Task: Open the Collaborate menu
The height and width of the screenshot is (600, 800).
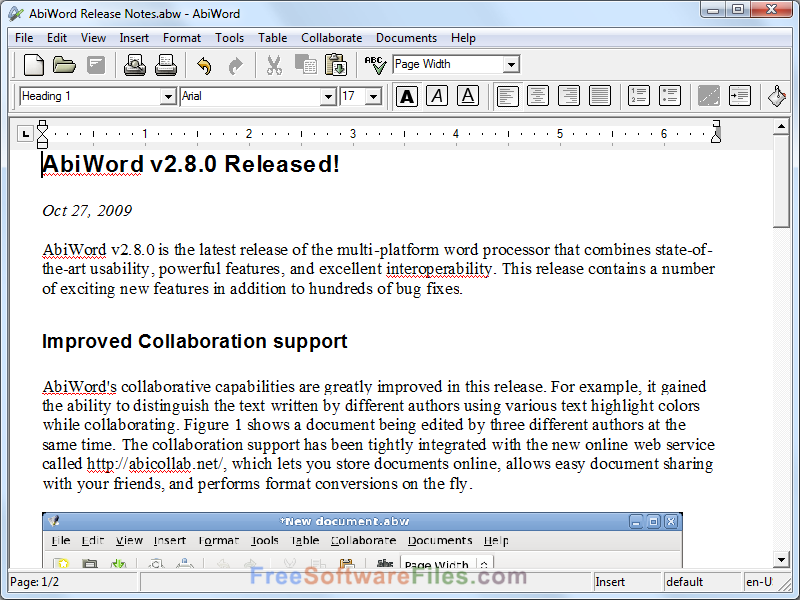Action: coord(332,38)
